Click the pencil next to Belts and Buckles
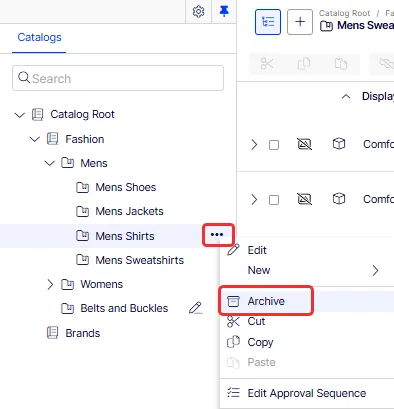Viewport: 394px width, 409px height. (x=195, y=308)
